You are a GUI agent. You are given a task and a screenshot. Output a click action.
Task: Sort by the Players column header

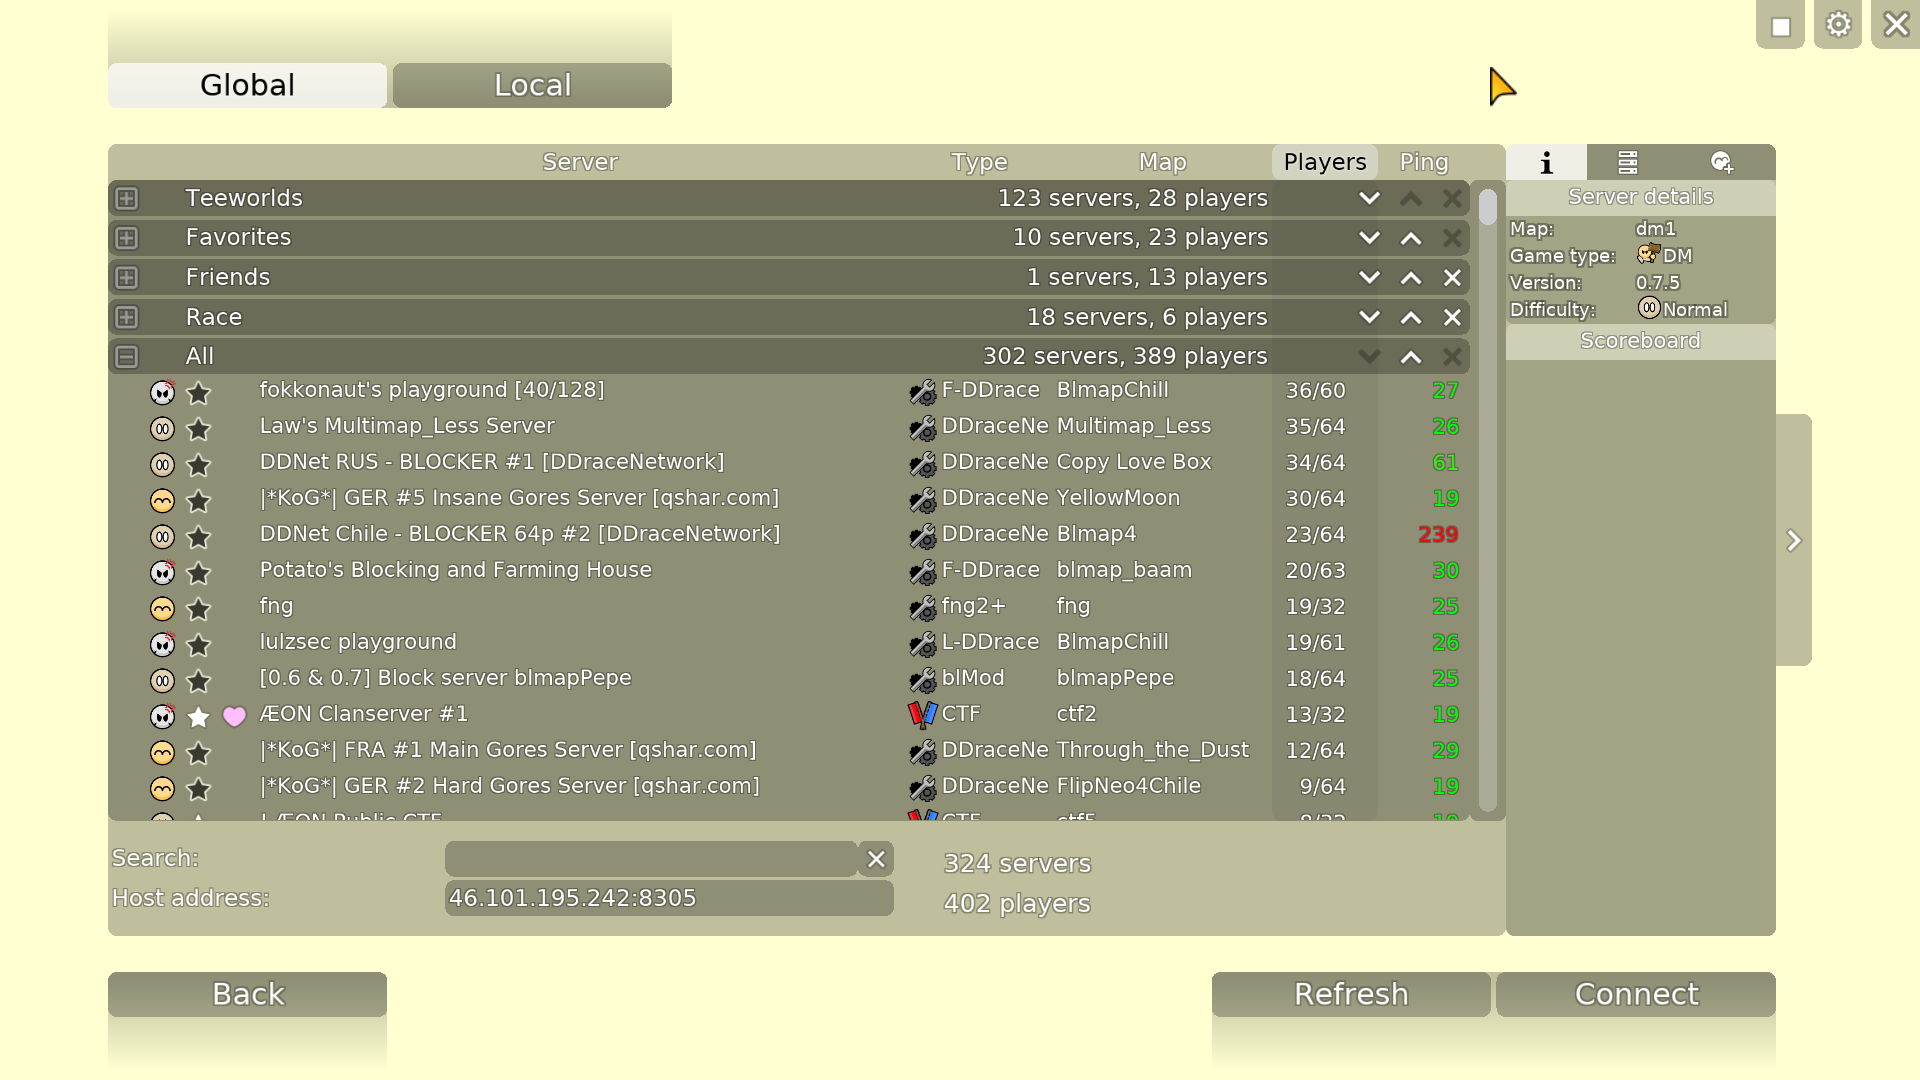pos(1325,162)
